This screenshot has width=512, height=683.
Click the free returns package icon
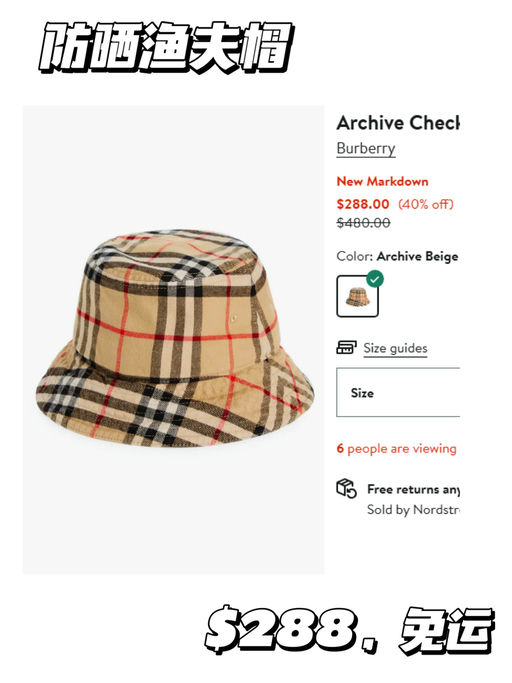[346, 488]
